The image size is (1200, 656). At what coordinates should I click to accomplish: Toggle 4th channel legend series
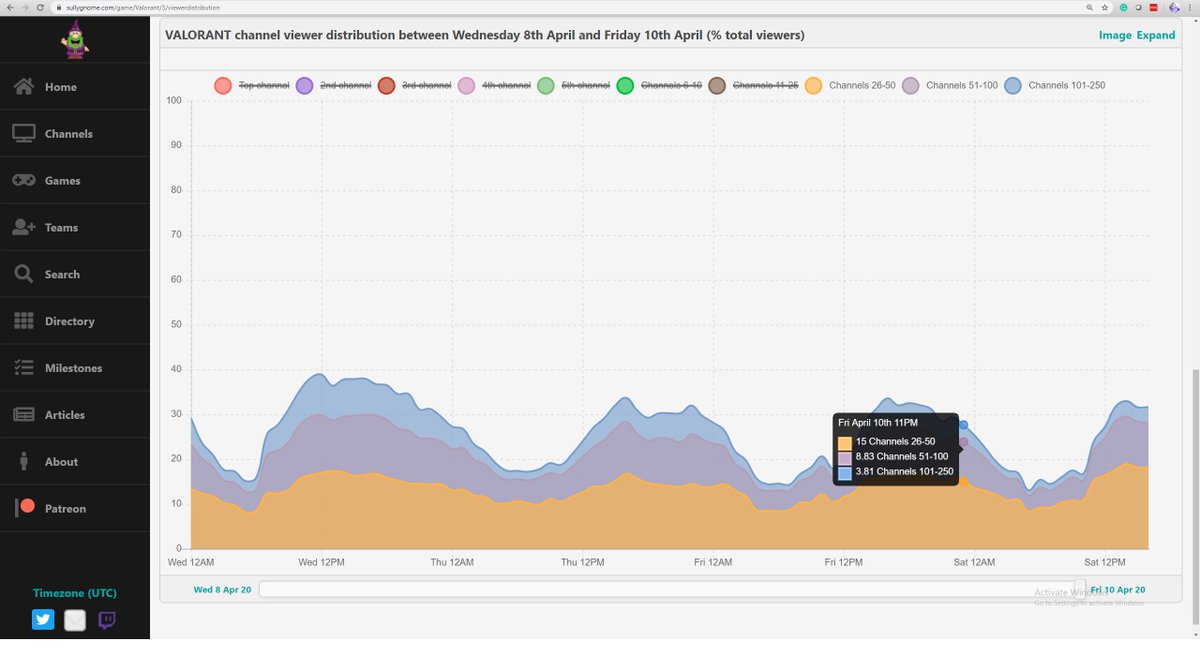(x=495, y=85)
